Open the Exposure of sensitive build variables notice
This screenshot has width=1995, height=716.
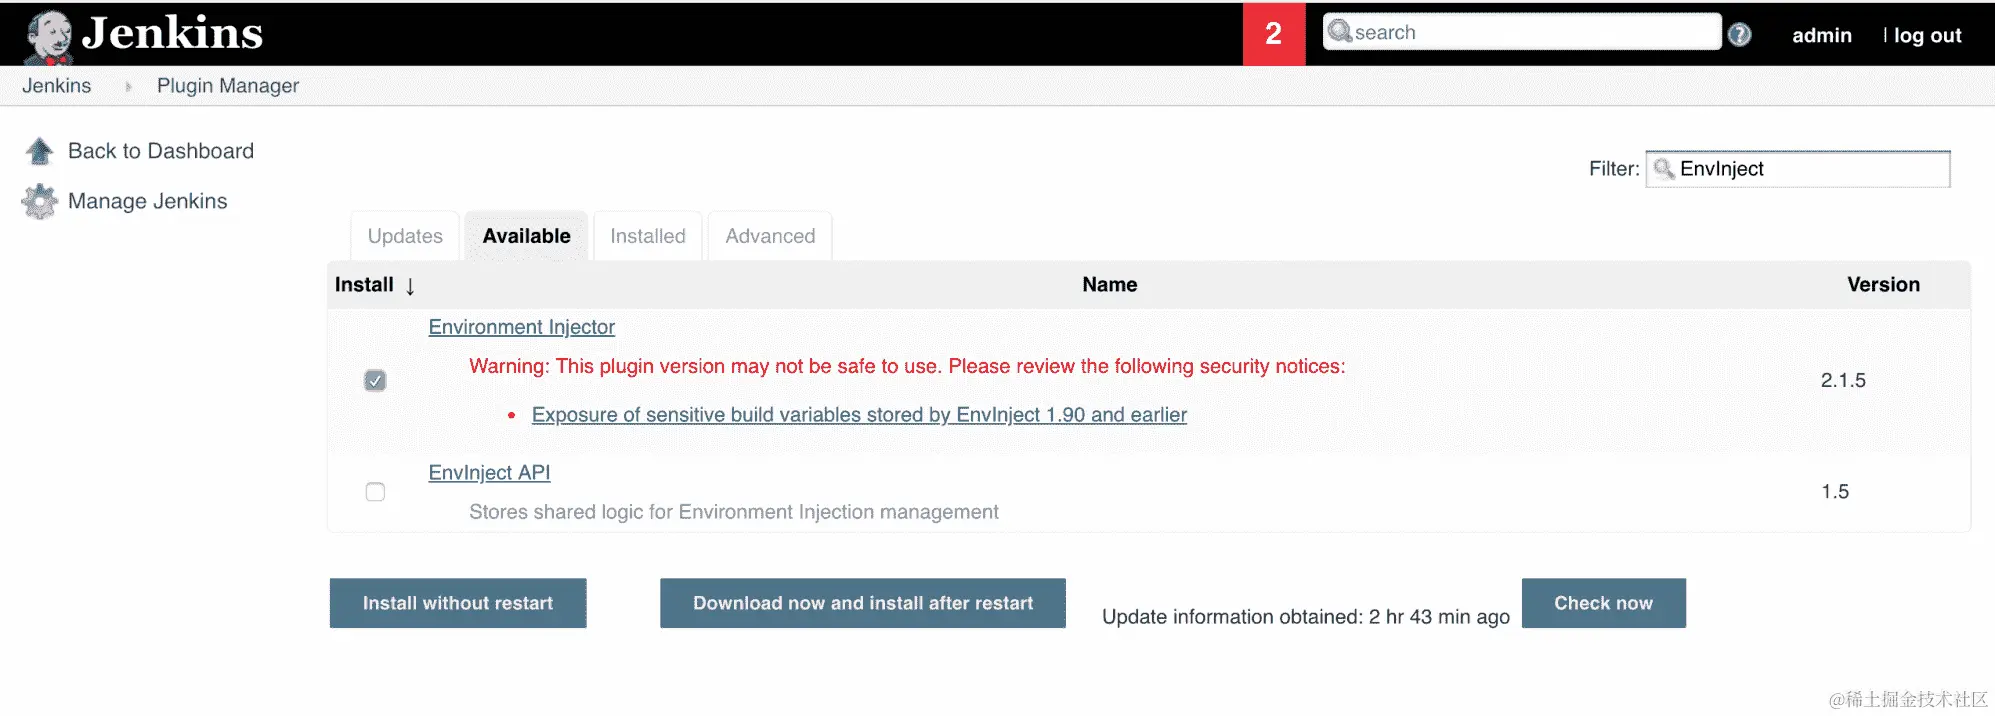(x=859, y=414)
